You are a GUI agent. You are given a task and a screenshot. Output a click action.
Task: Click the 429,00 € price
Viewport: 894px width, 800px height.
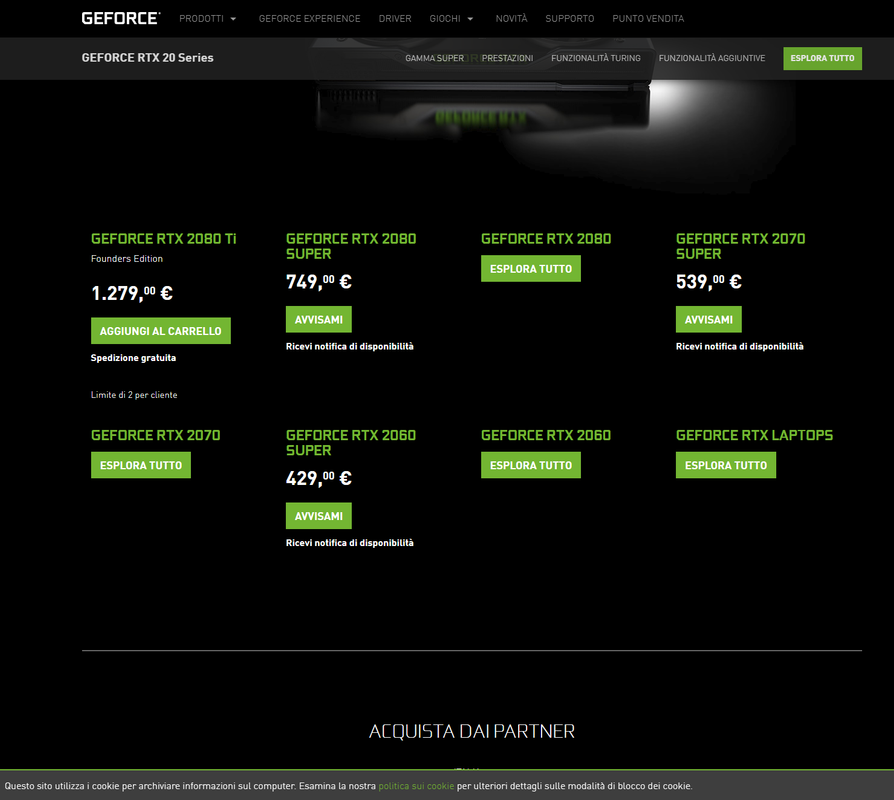[319, 478]
